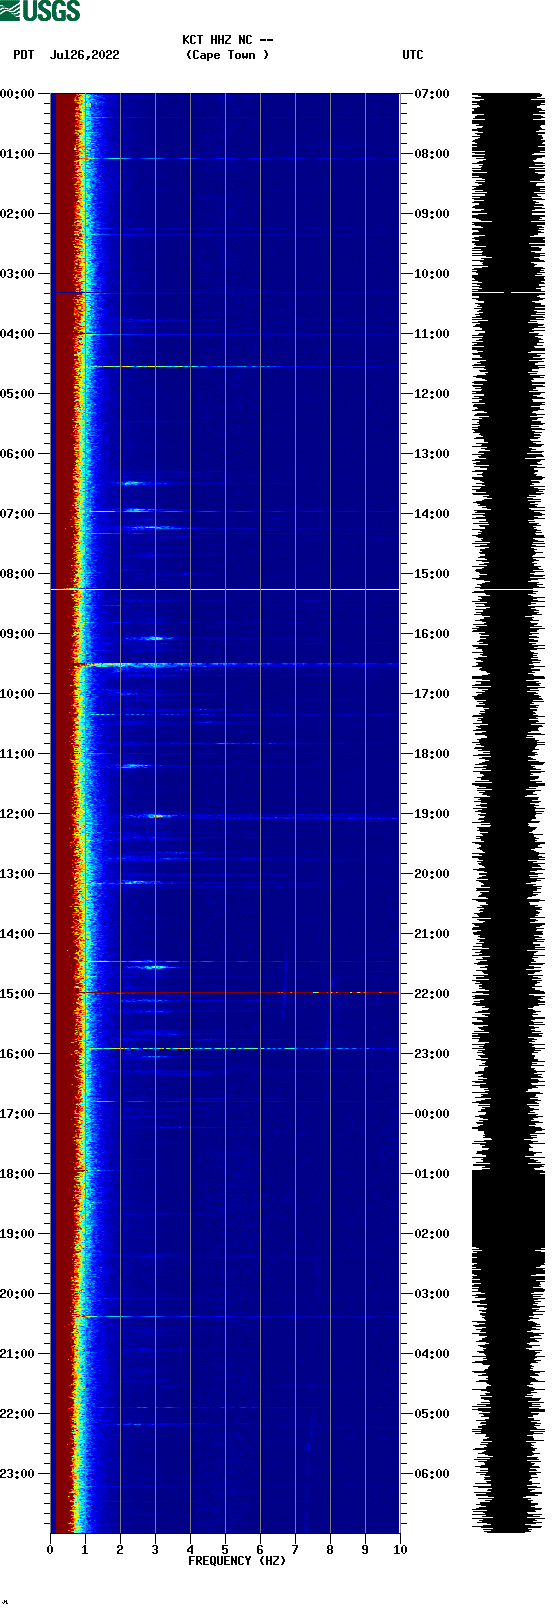Screen dimensions: 552x1613
Task: Click the 11:00 UTC time label
Action: (x=432, y=334)
